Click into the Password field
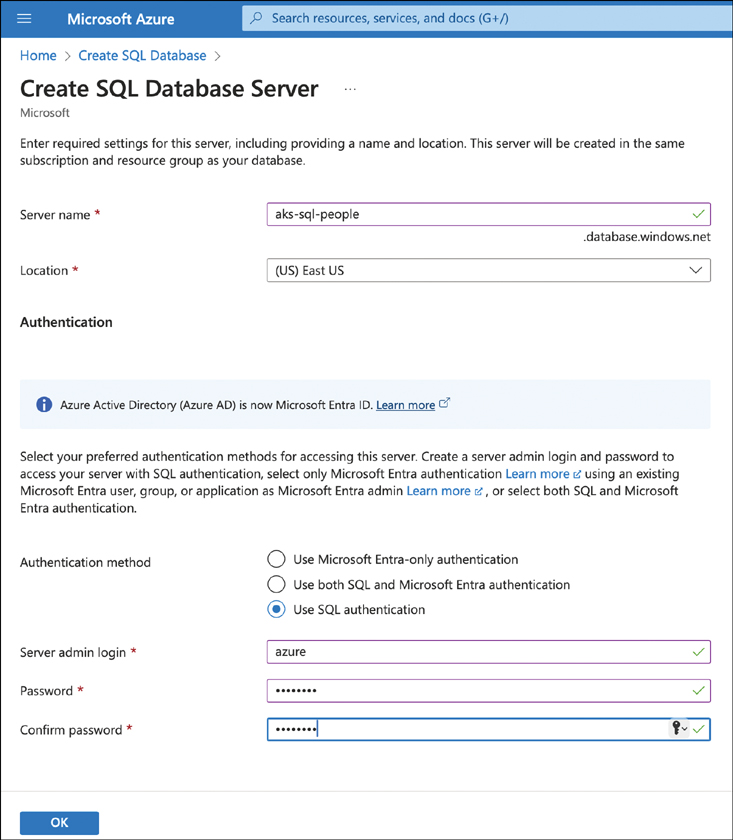This screenshot has height=840, width=733. click(x=480, y=691)
